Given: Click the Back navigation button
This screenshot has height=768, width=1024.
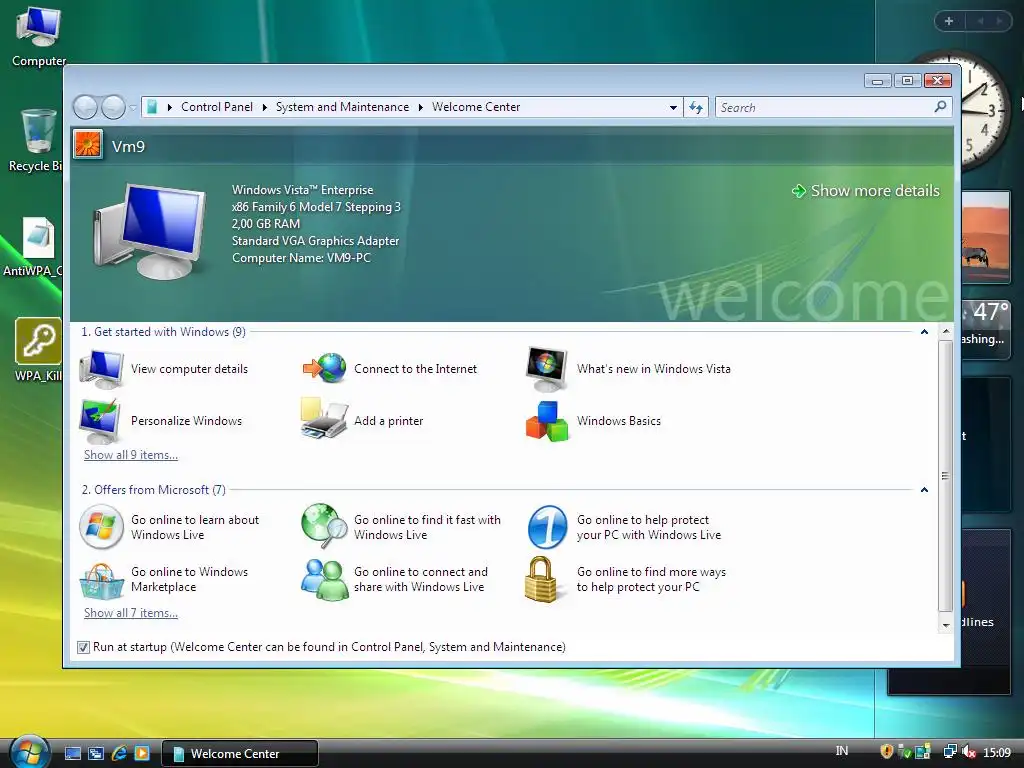Looking at the screenshot, I should click(x=85, y=107).
